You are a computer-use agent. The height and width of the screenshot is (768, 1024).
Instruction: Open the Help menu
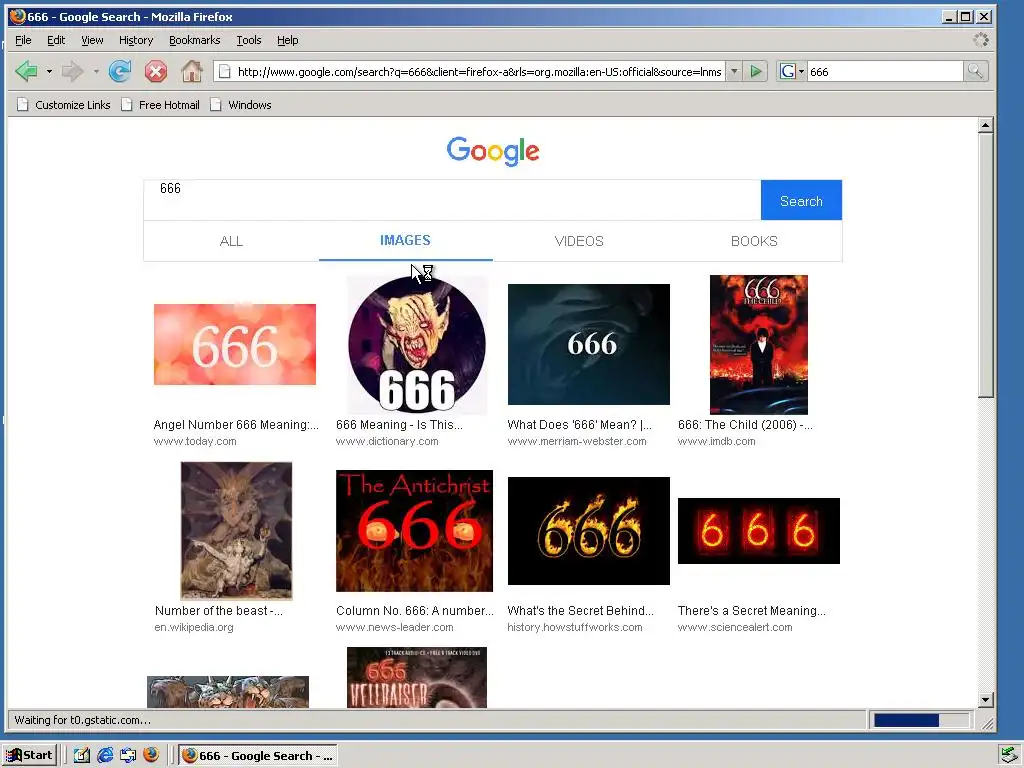click(x=287, y=40)
